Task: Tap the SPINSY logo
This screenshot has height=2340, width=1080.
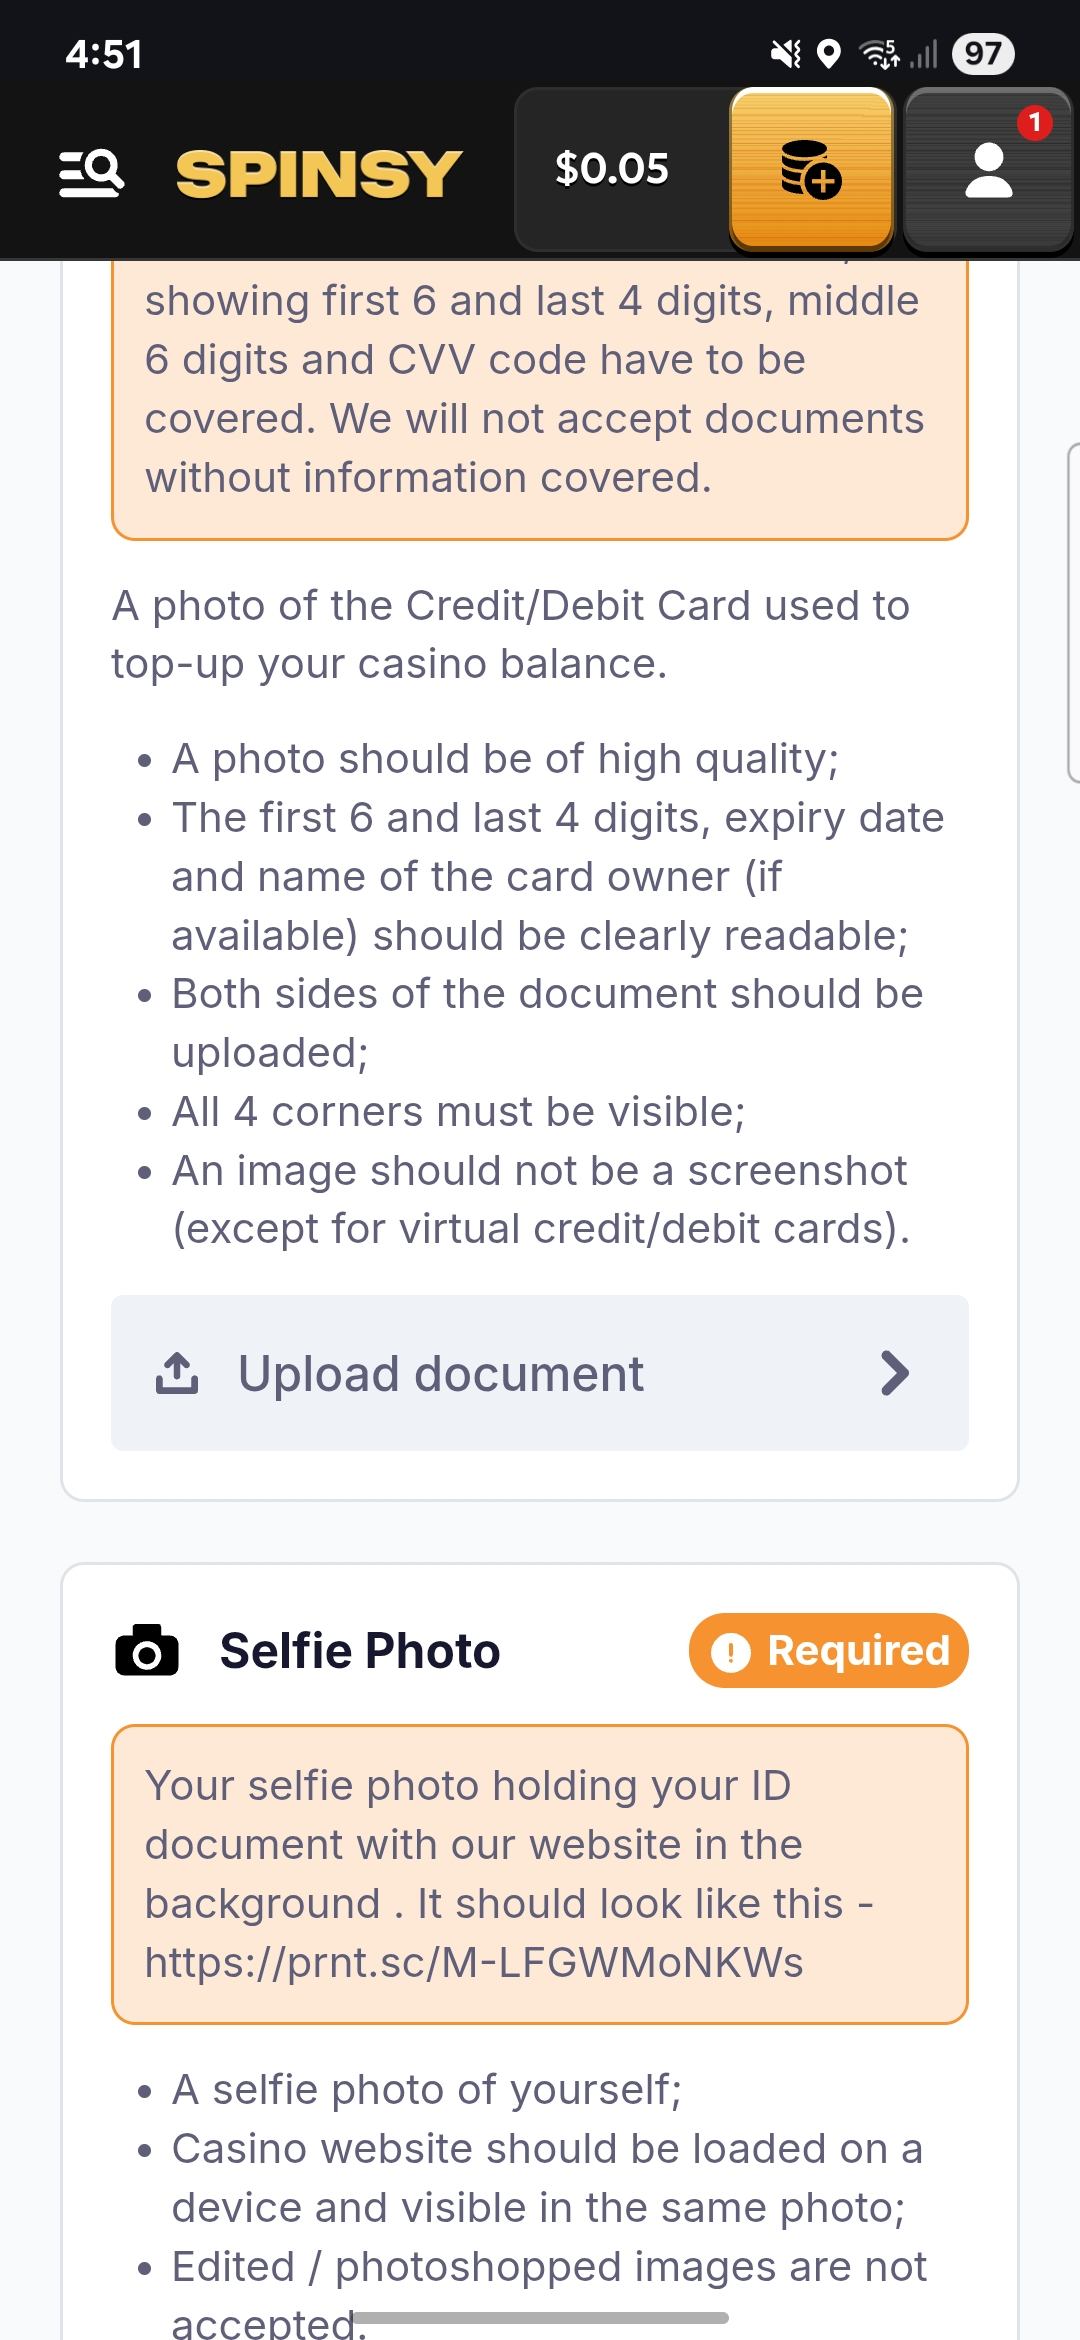Action: click(319, 173)
